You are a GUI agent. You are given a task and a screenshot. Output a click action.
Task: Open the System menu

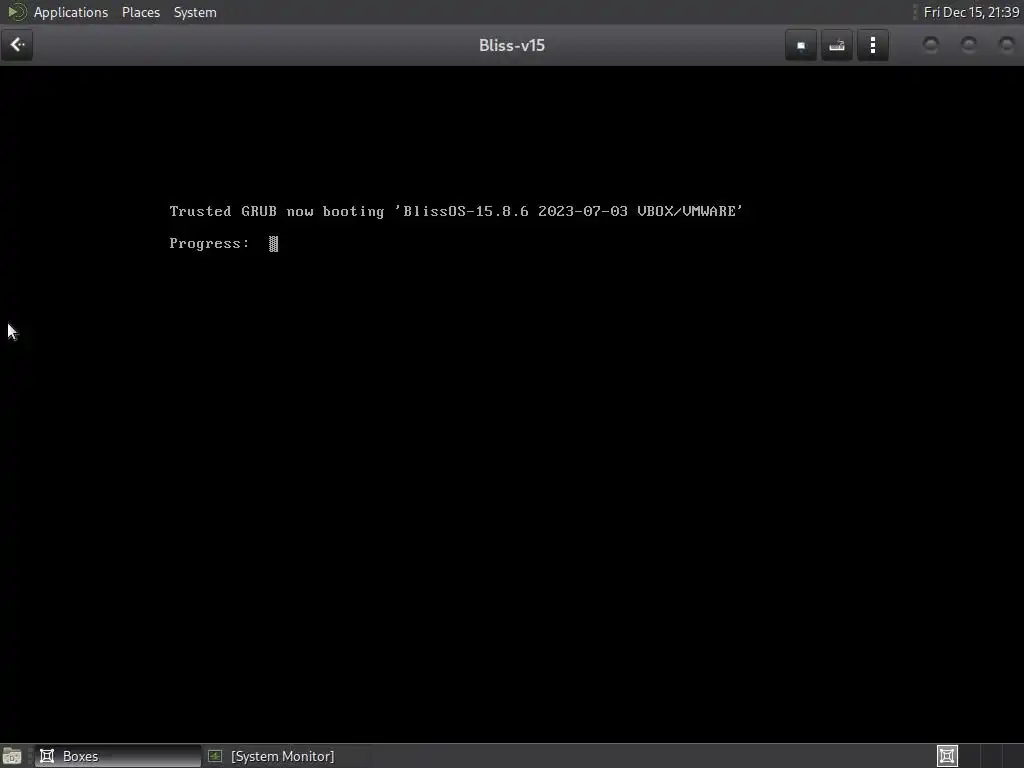click(195, 12)
